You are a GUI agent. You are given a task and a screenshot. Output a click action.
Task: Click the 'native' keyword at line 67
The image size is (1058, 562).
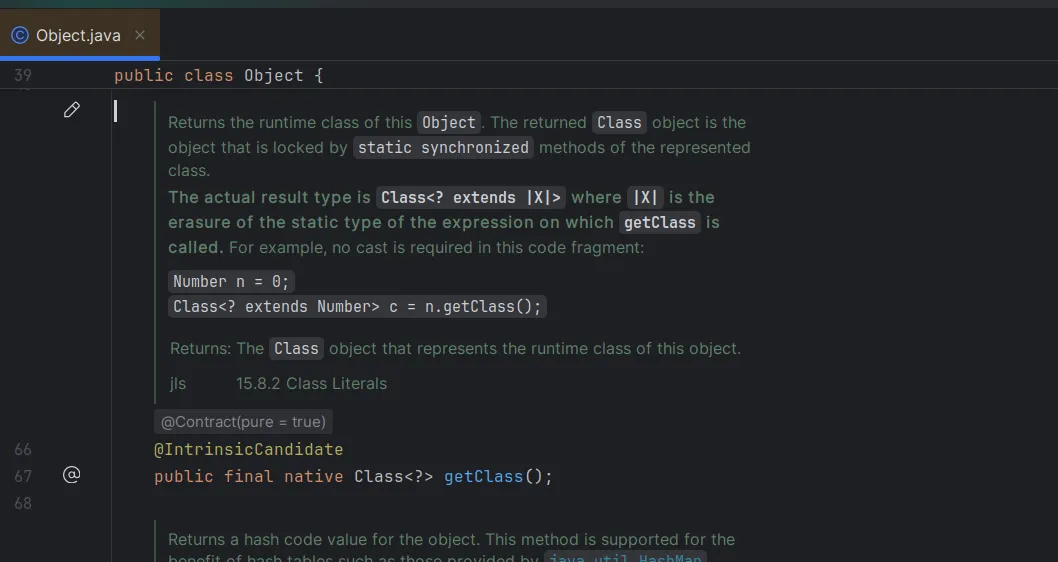point(314,476)
